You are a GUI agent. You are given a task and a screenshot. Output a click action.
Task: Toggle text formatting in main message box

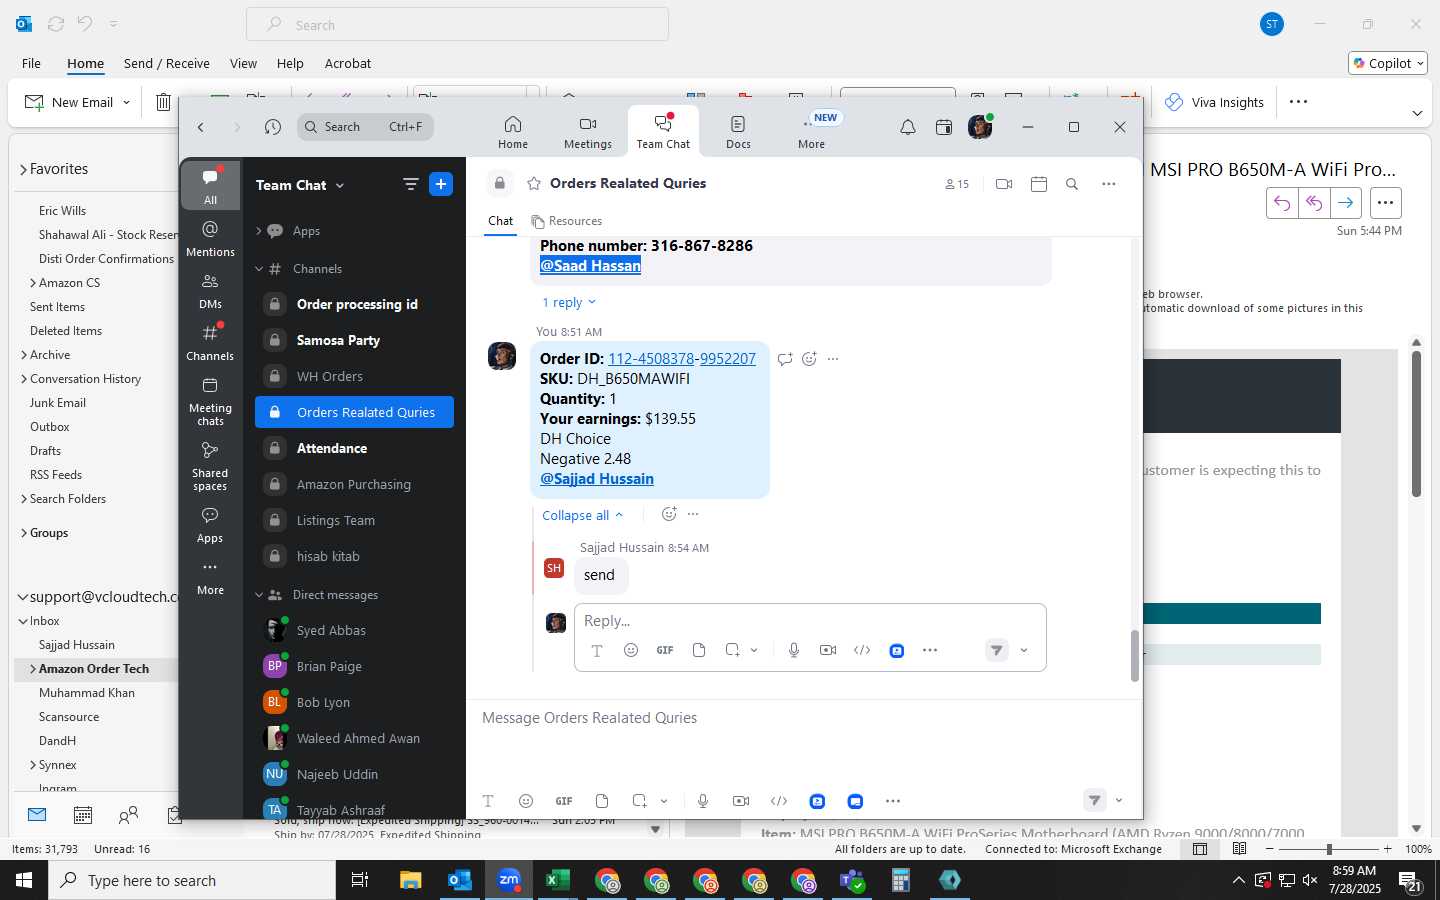[x=488, y=801]
